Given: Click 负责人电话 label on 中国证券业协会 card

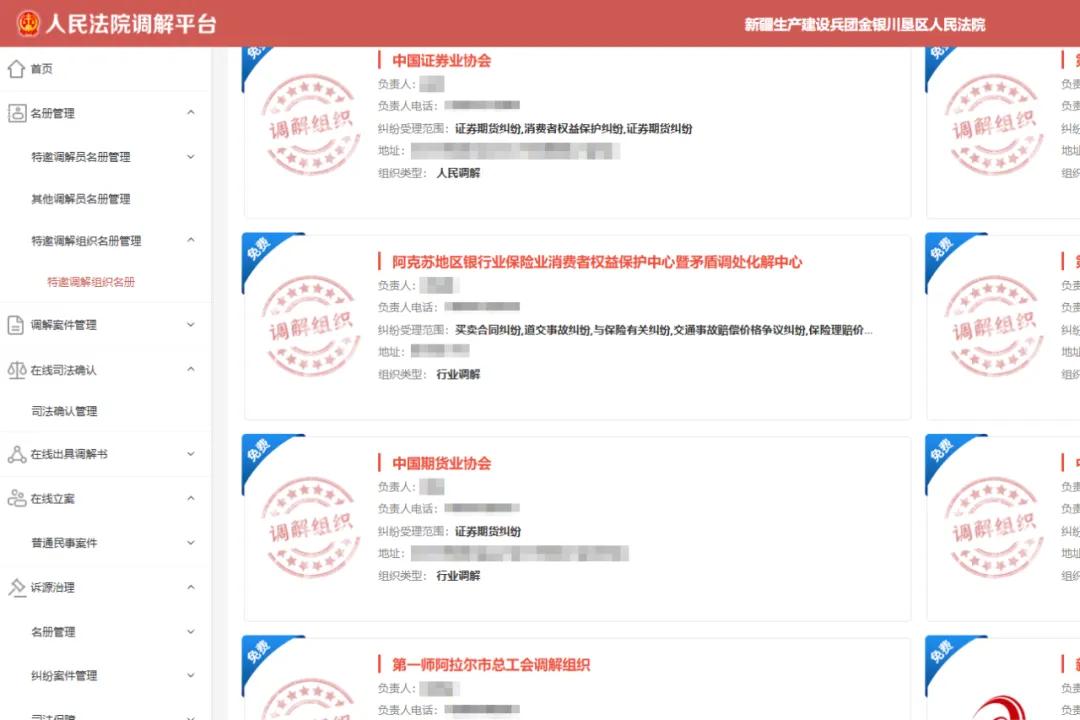Looking at the screenshot, I should coord(408,105).
